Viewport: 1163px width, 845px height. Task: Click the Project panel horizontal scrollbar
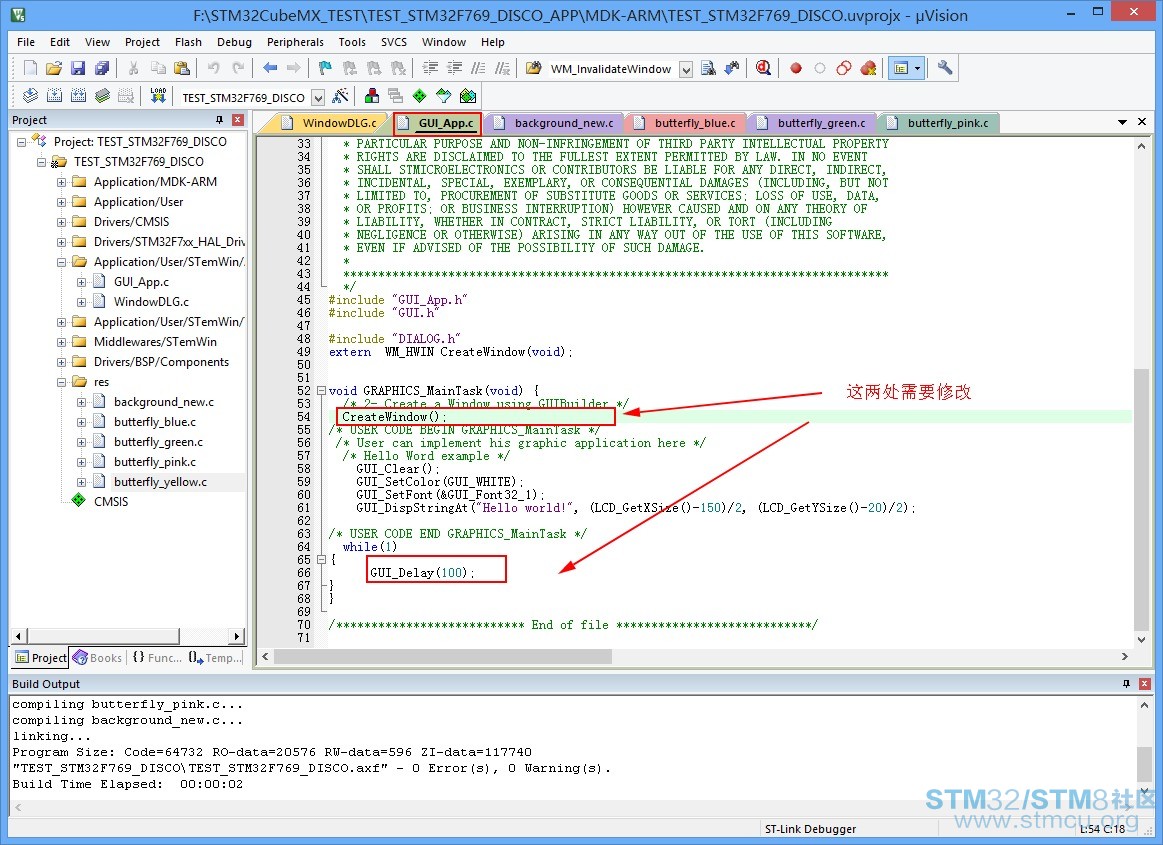[103, 637]
